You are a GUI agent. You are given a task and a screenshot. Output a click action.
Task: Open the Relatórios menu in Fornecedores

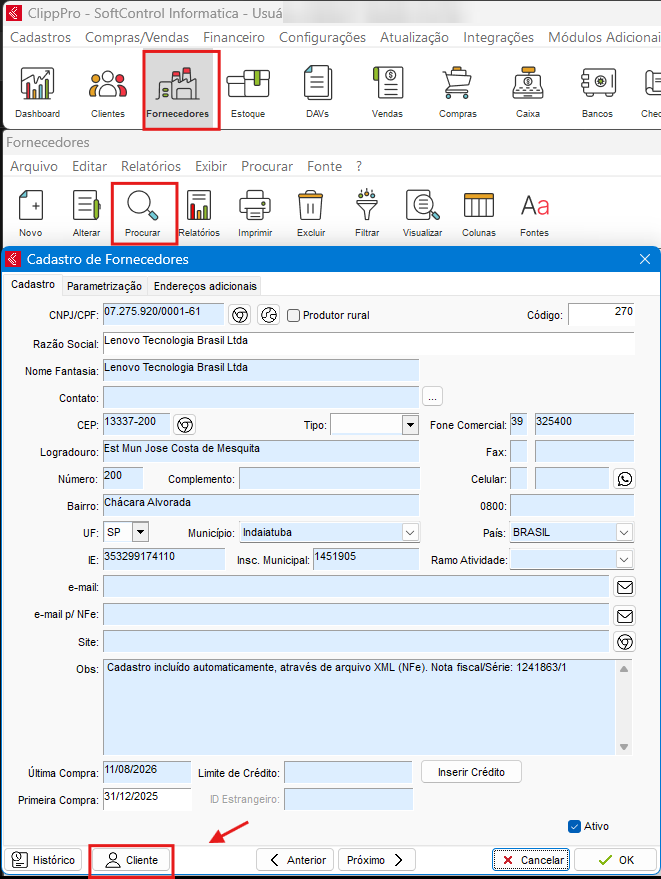click(x=151, y=166)
